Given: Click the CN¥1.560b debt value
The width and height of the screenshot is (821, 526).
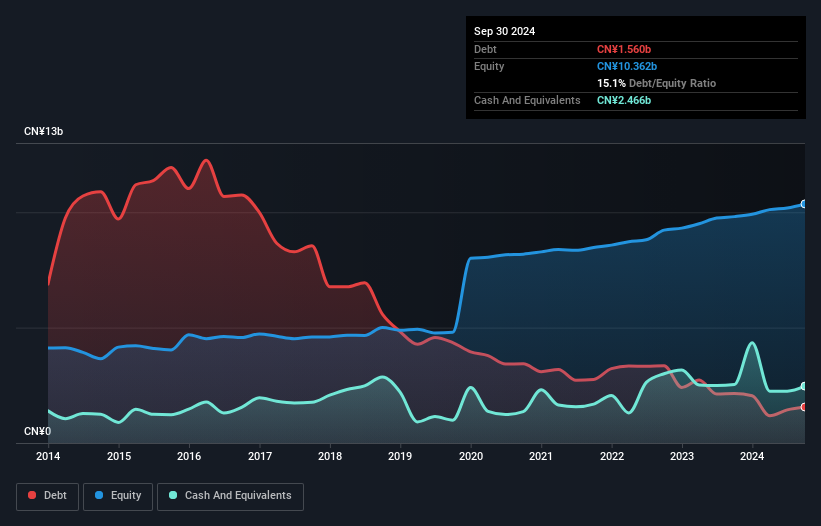Looking at the screenshot, I should click(624, 49).
